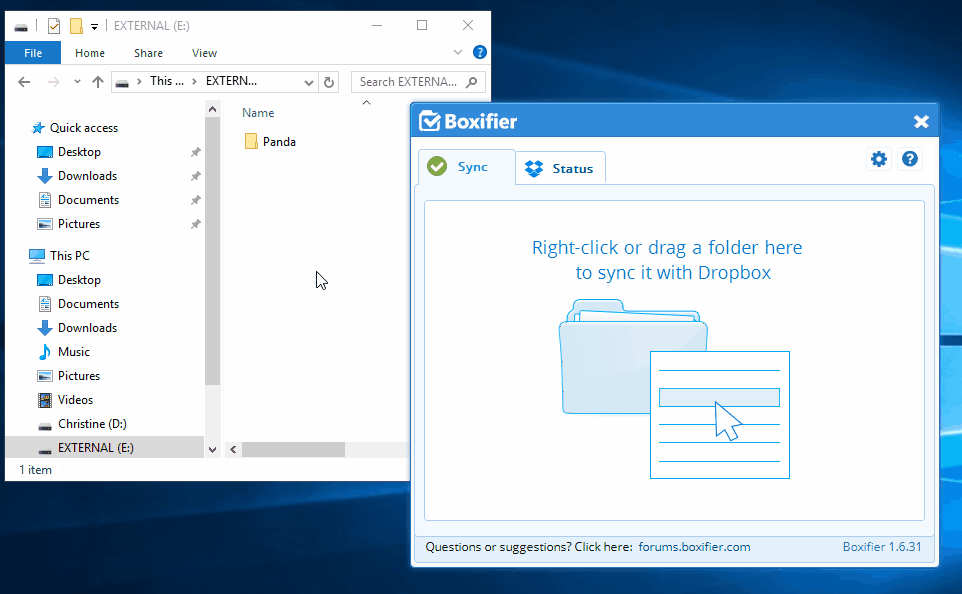Click the This PC monitor icon
962x594 pixels.
pos(37,255)
